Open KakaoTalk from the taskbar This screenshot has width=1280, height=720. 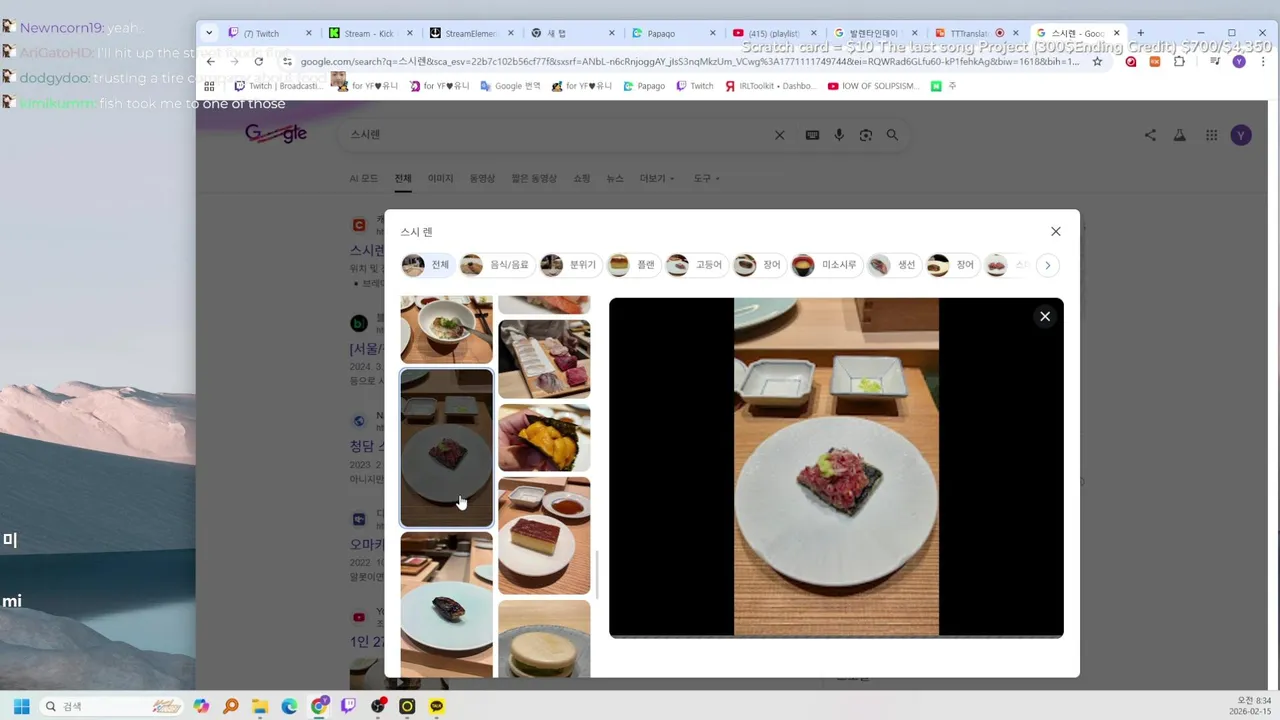coord(437,706)
